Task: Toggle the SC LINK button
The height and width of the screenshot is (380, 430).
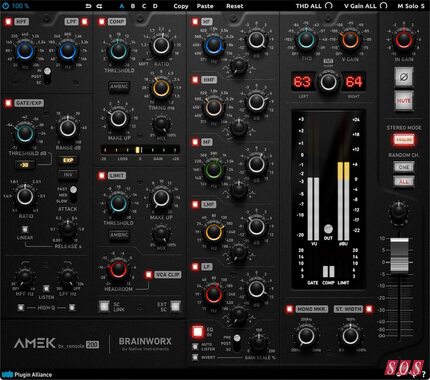Action: (x=104, y=306)
